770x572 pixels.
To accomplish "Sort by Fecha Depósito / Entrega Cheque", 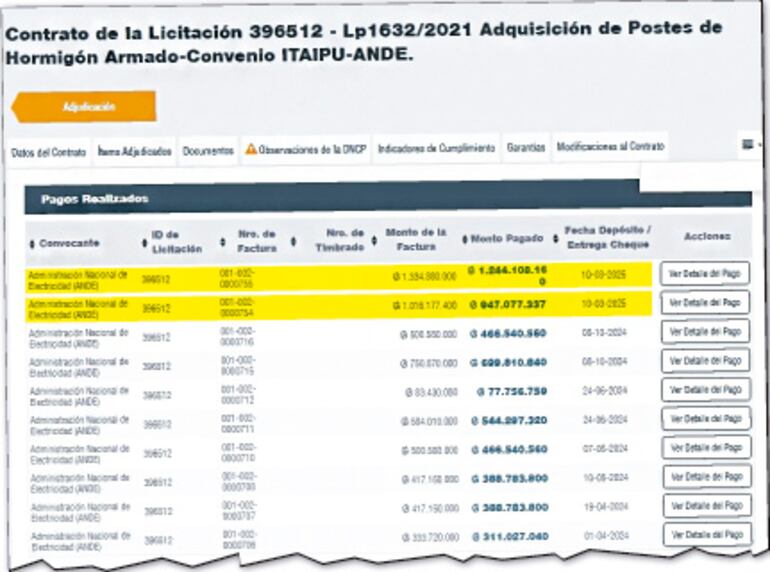I will [555, 238].
